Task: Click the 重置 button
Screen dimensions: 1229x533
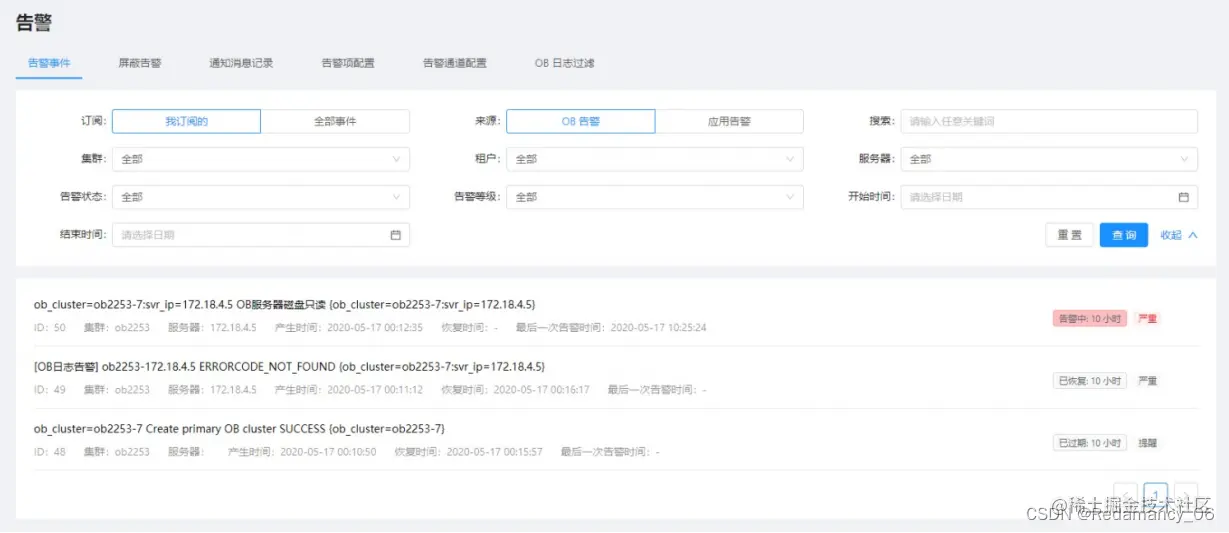Action: [x=1069, y=235]
